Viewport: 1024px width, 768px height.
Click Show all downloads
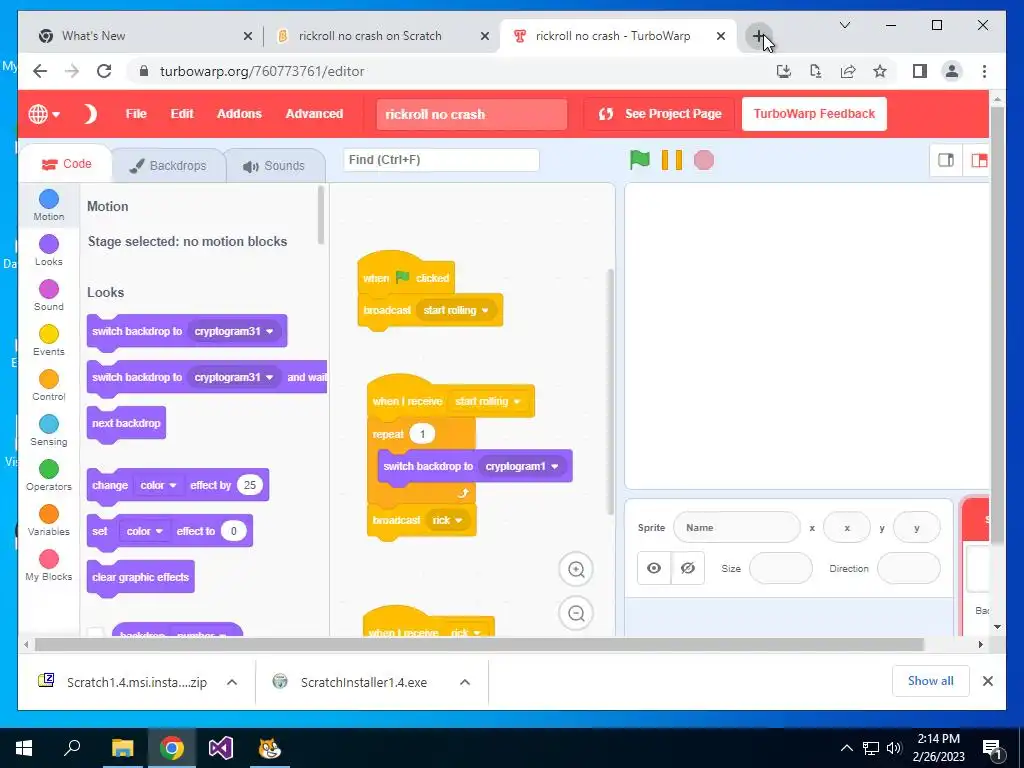[x=930, y=681]
